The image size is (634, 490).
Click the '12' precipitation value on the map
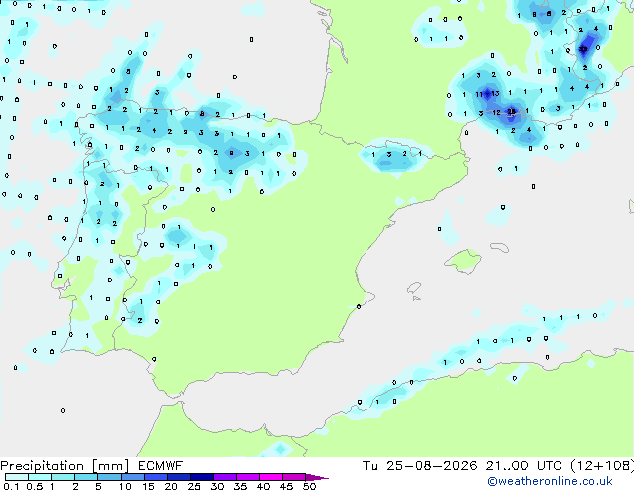click(x=497, y=113)
